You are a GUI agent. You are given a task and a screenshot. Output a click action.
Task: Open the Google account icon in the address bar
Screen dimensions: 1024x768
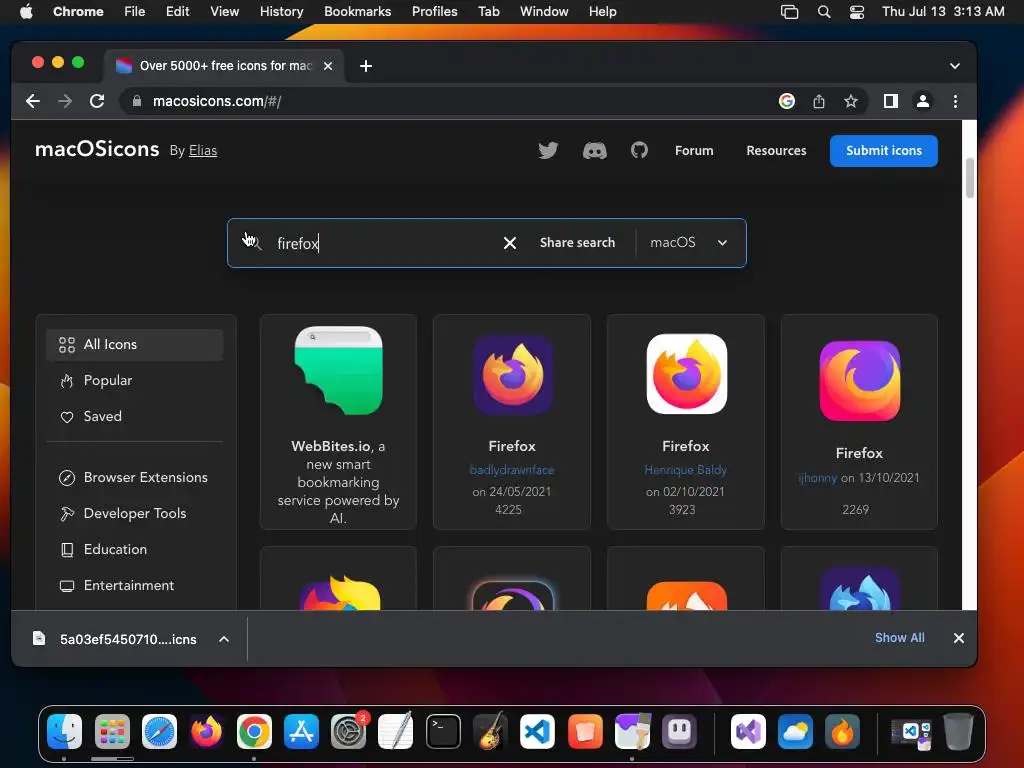pos(787,101)
